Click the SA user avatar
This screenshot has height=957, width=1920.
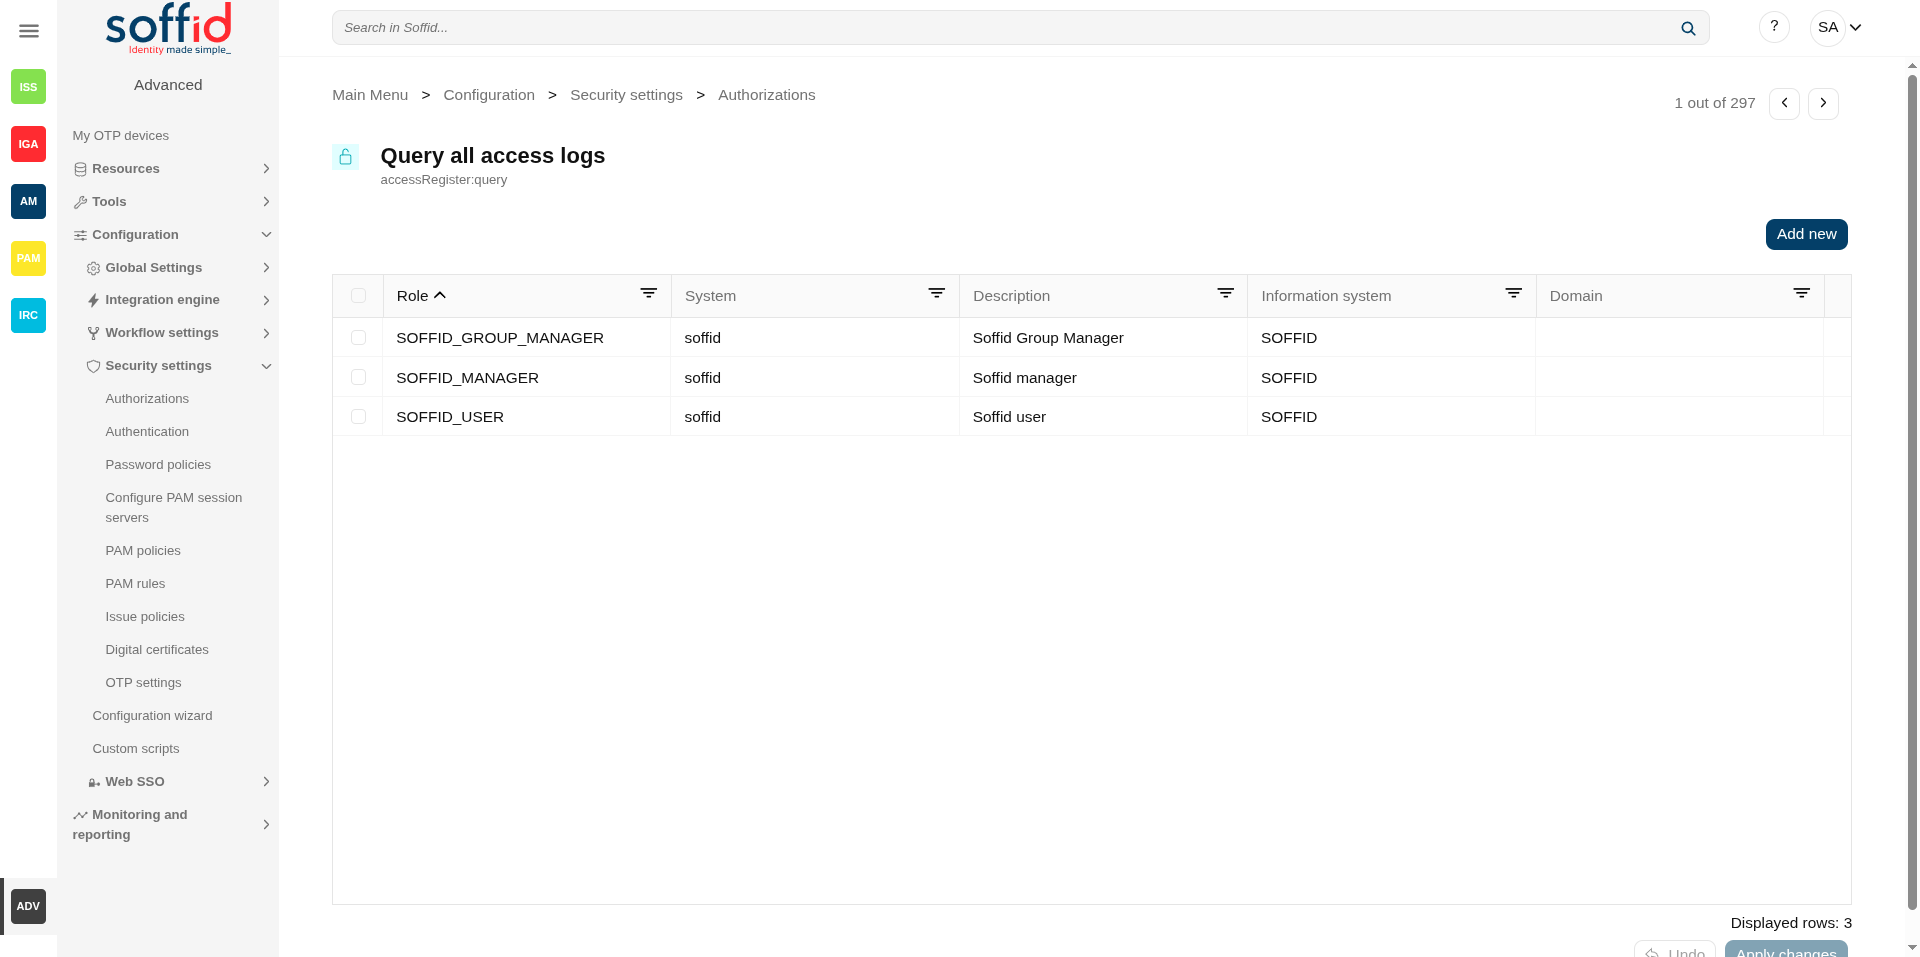click(x=1828, y=27)
